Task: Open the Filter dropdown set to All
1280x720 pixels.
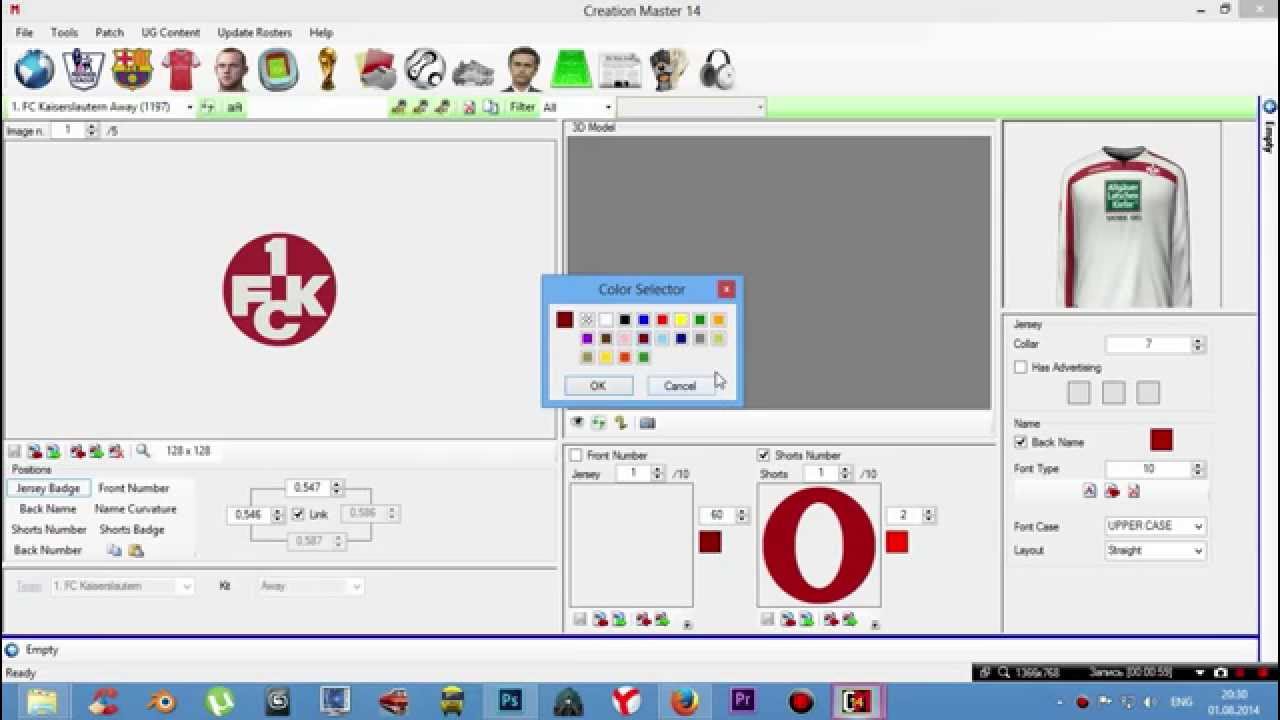Action: tap(577, 107)
